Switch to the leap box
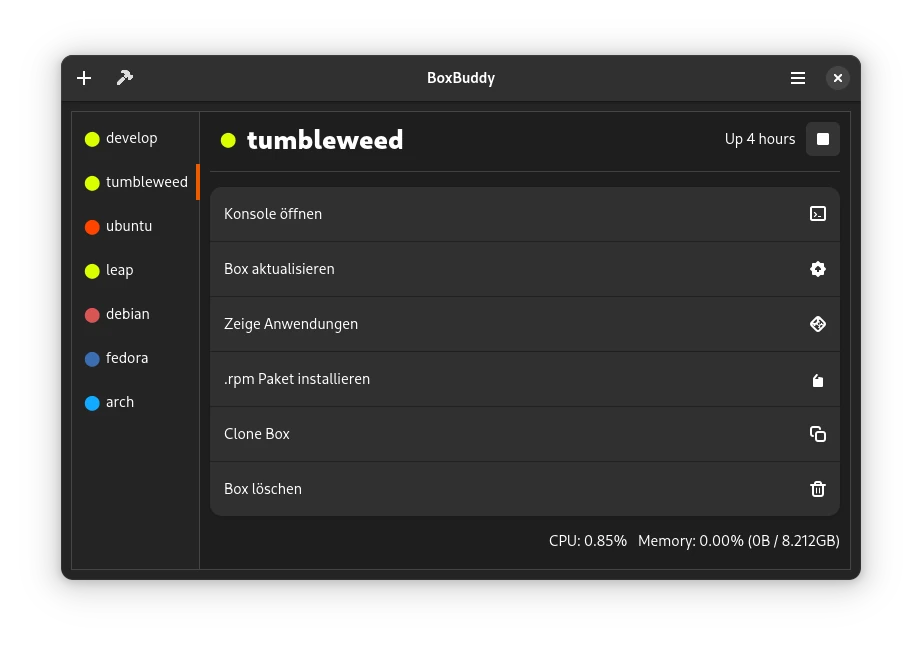Image resolution: width=922 pixels, height=647 pixels. [x=118, y=270]
